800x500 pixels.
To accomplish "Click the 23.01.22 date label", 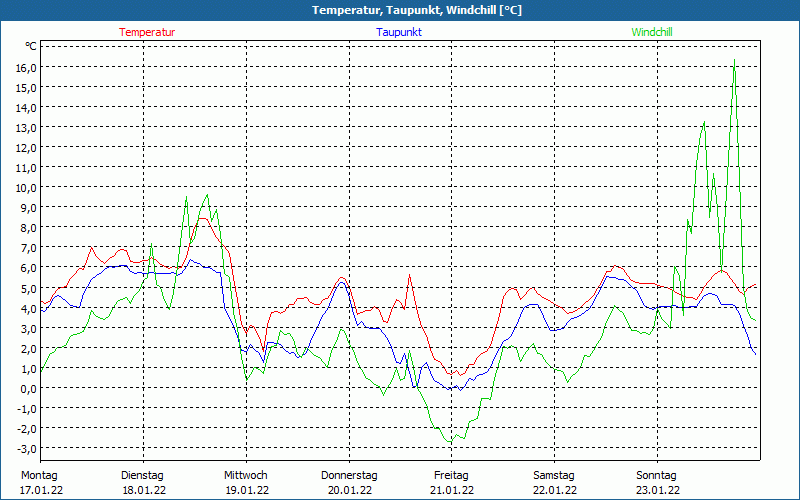I will (x=658, y=490).
